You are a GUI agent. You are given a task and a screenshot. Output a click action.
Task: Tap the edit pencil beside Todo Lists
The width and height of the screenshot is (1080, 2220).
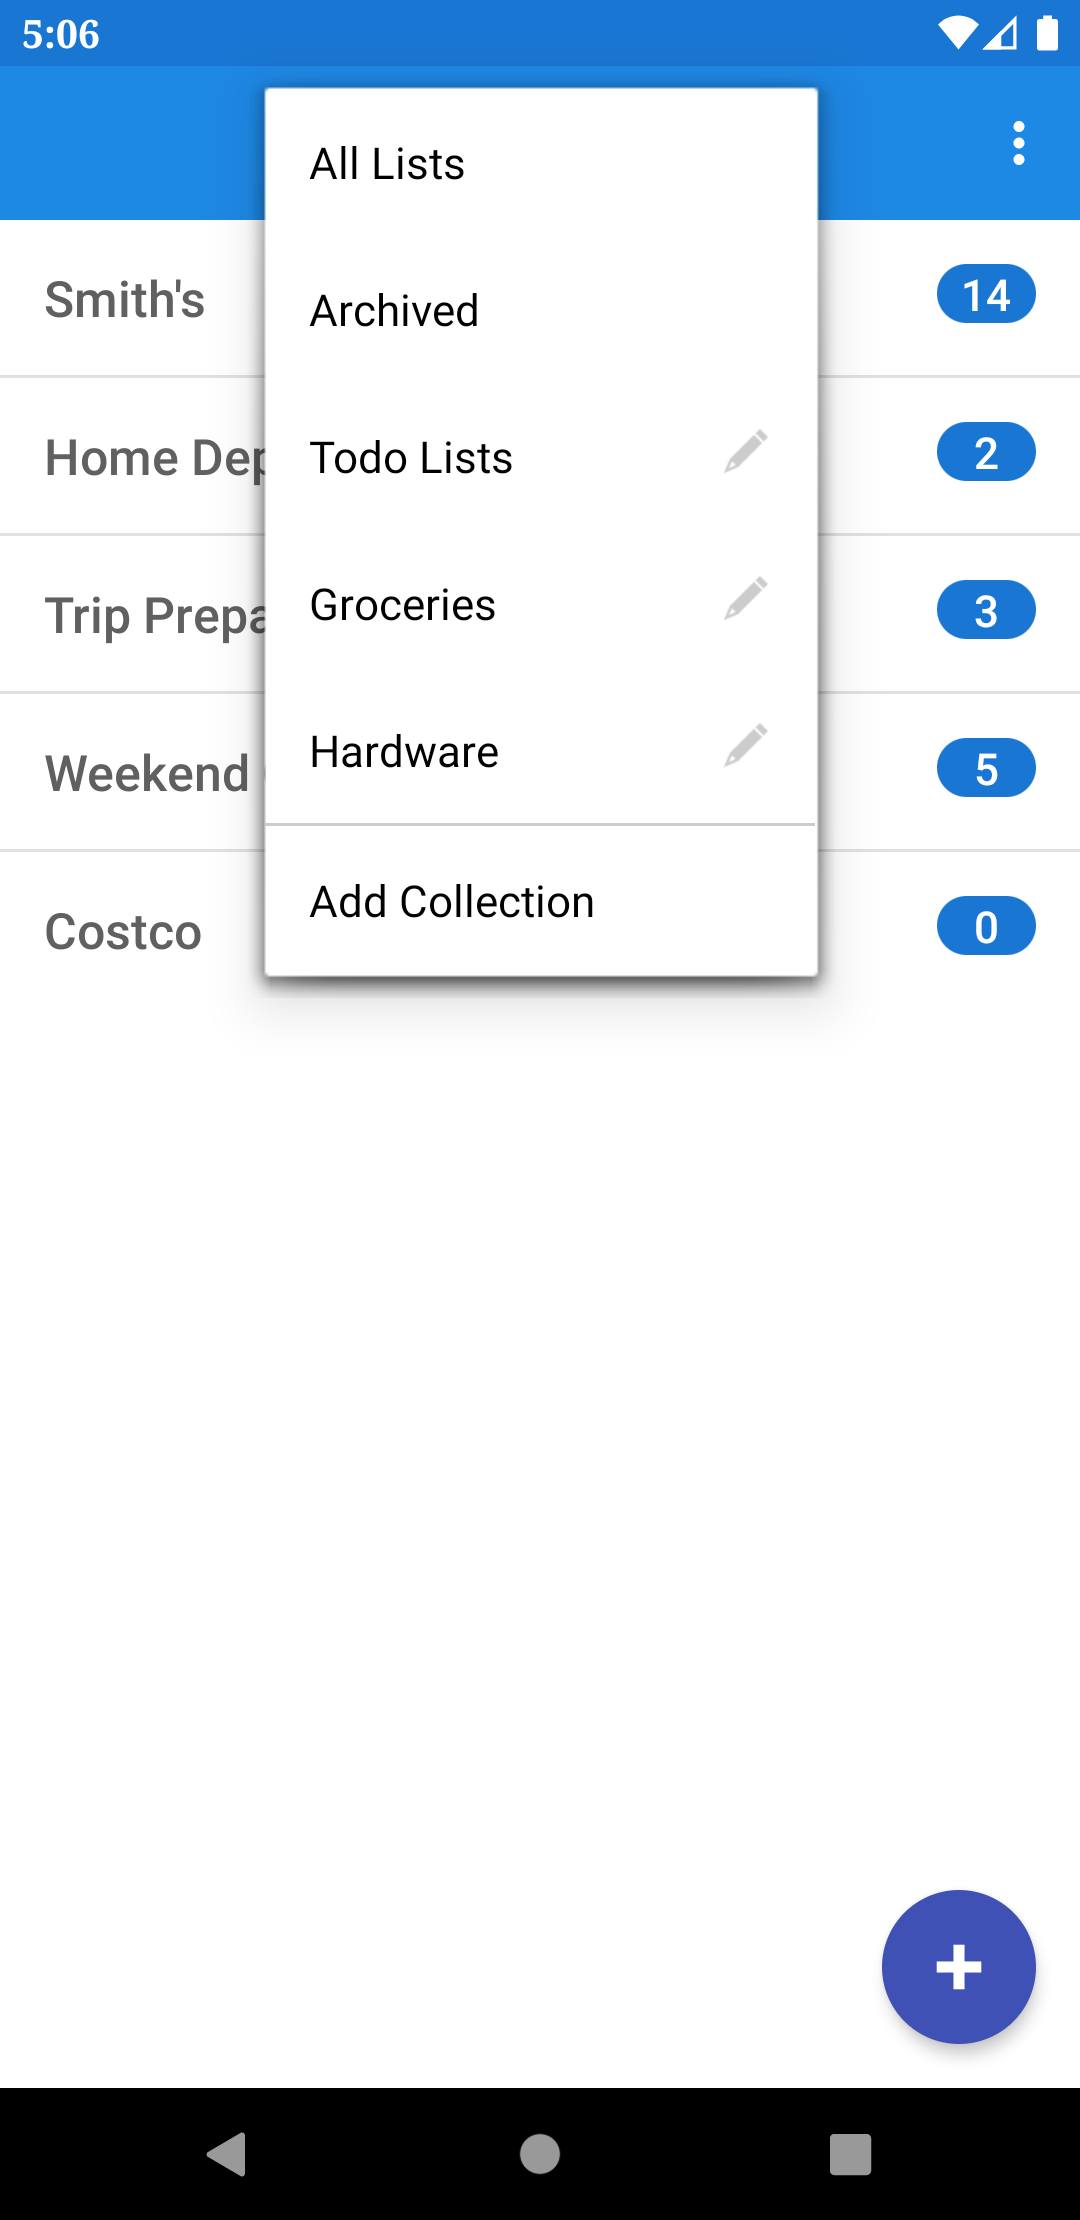[x=746, y=452]
